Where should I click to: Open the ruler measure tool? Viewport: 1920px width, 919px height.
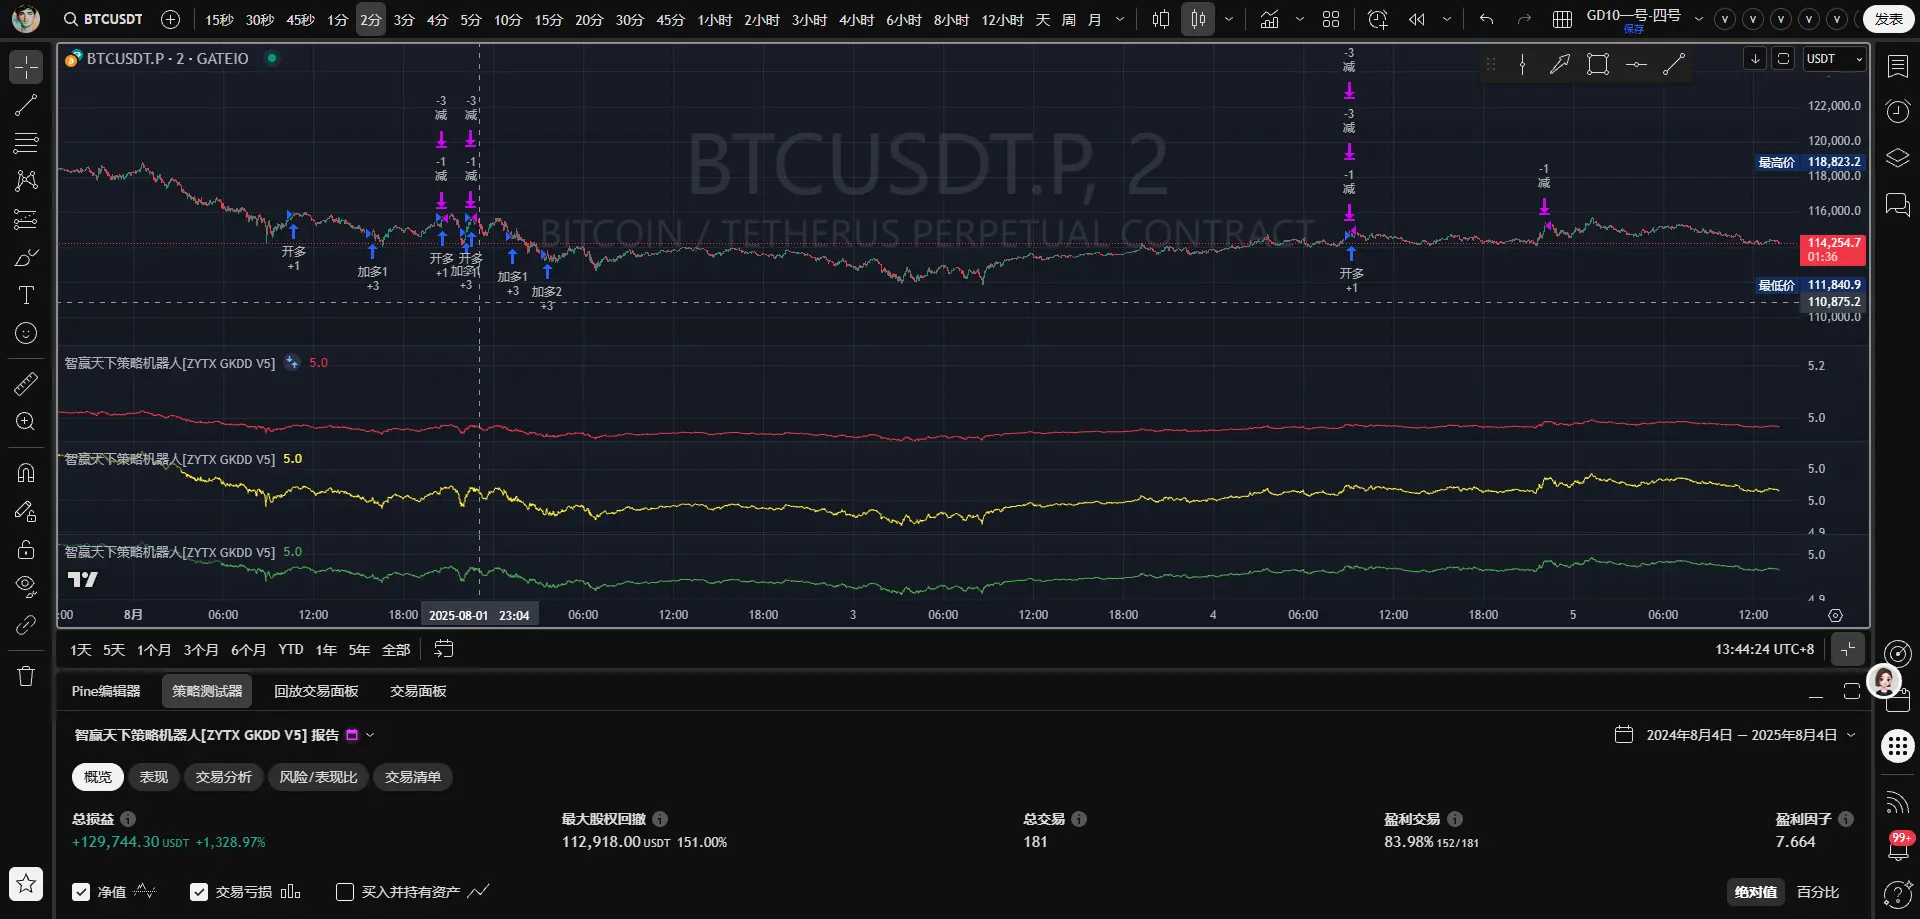[26, 383]
